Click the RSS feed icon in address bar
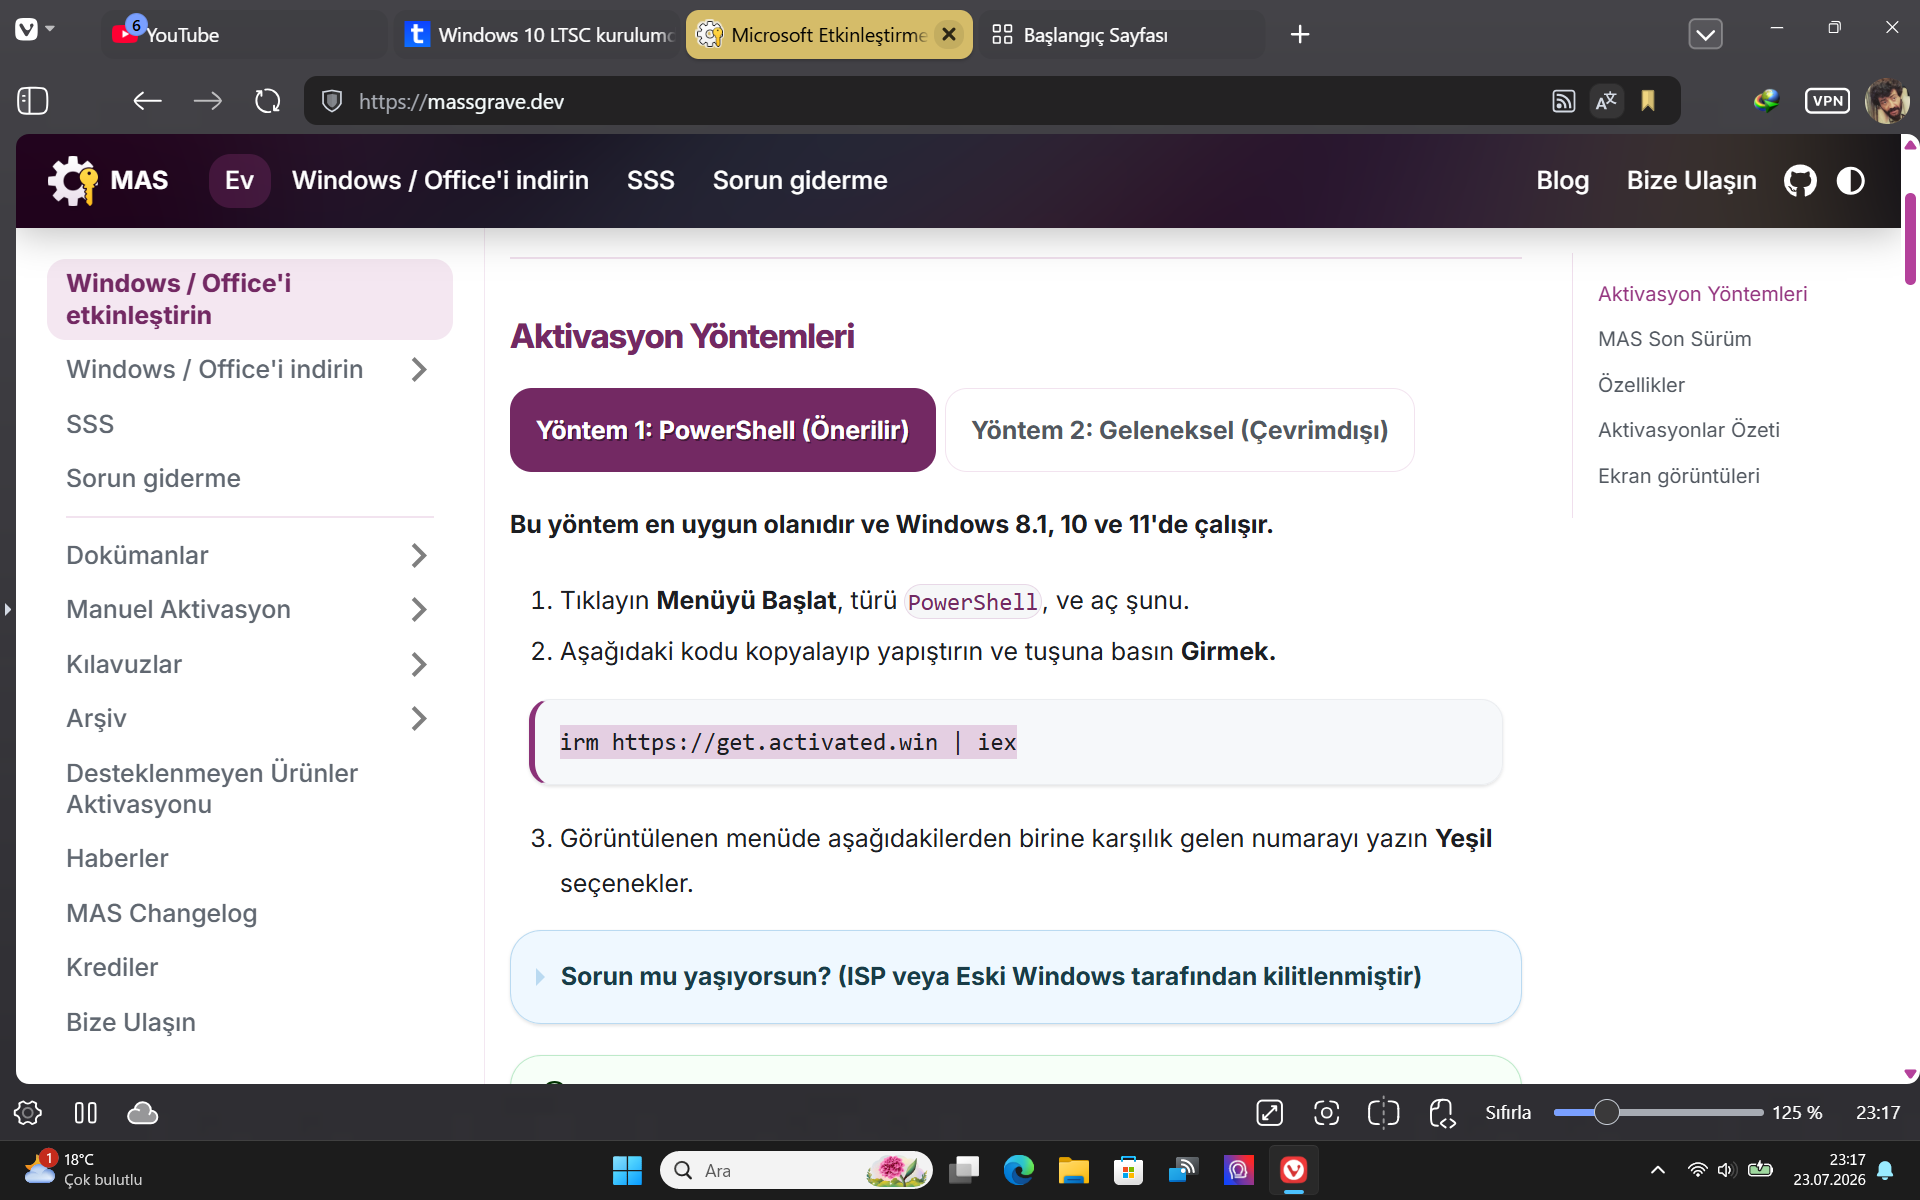 [1563, 101]
